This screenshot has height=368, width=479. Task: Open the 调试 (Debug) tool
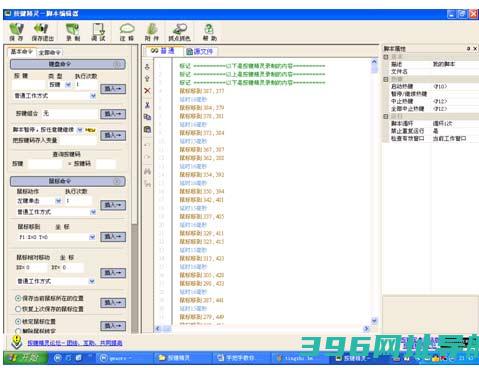click(98, 32)
